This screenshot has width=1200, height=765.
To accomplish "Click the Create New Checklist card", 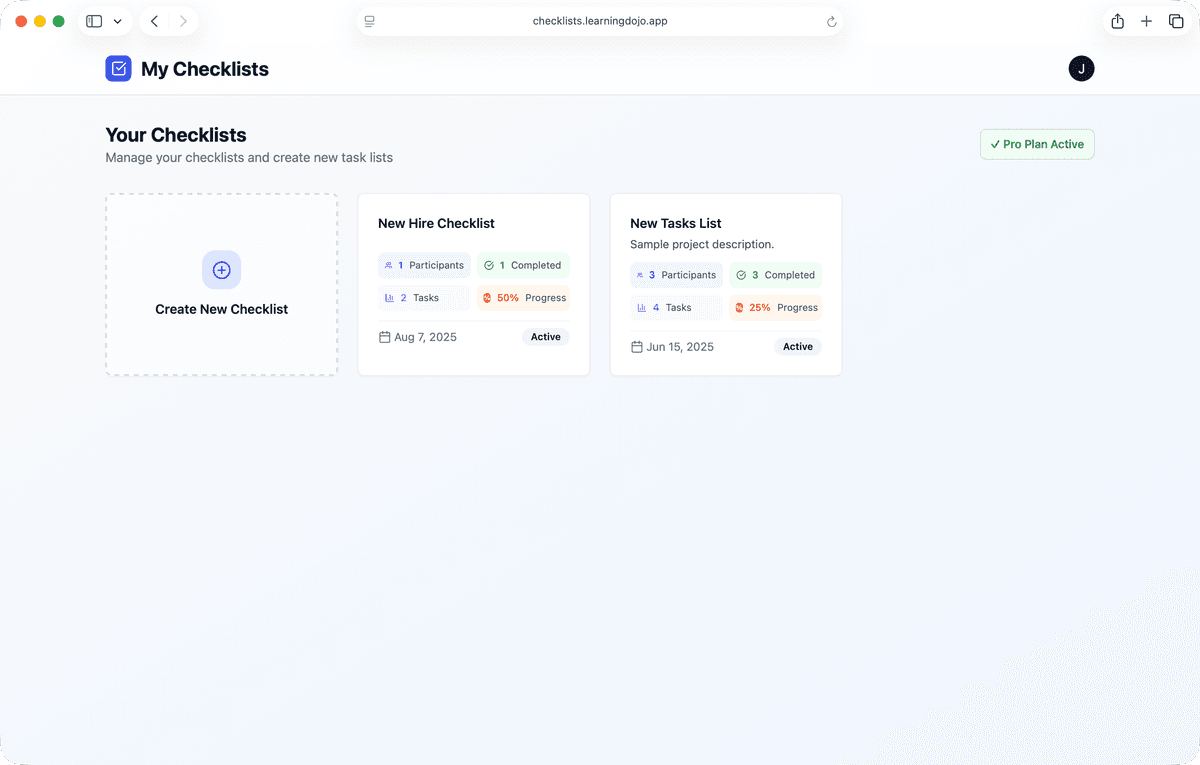I will 222,285.
